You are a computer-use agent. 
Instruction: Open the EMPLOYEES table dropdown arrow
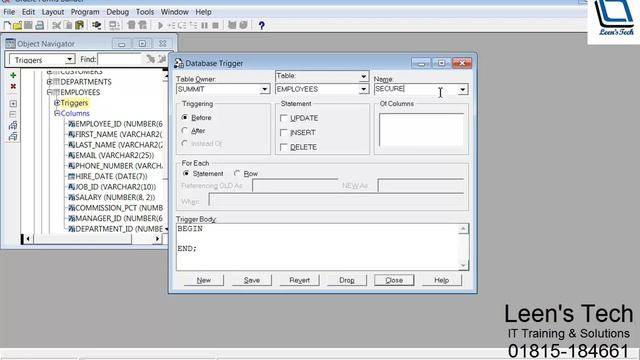click(364, 89)
